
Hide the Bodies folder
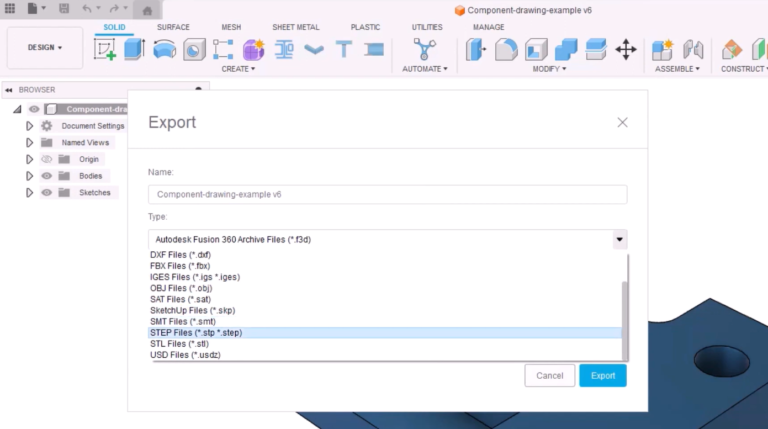pos(46,176)
